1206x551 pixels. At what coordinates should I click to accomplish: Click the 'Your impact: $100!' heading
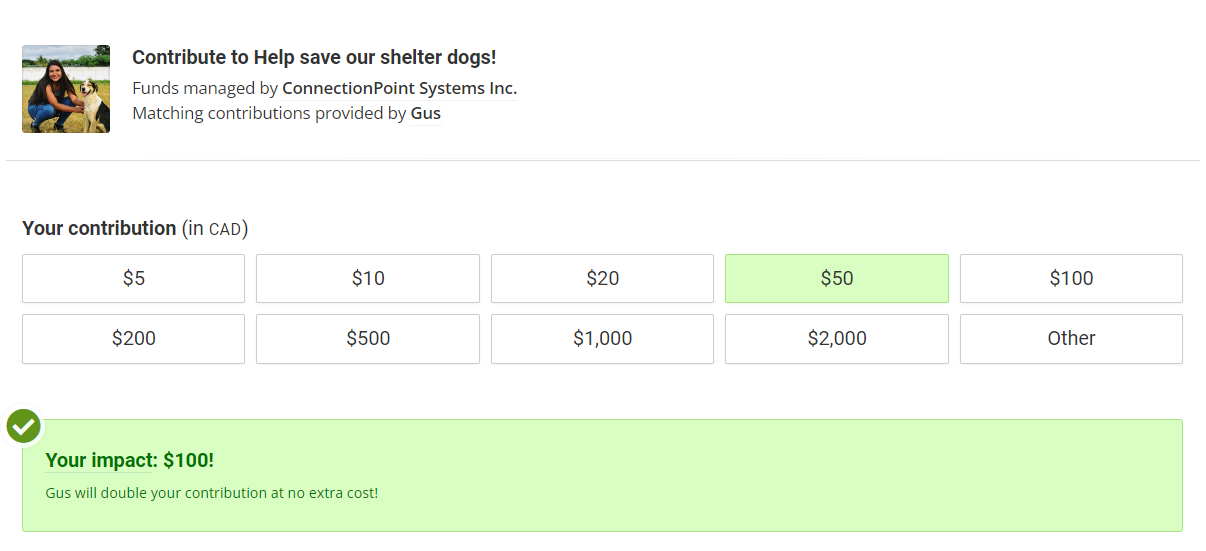point(130,460)
